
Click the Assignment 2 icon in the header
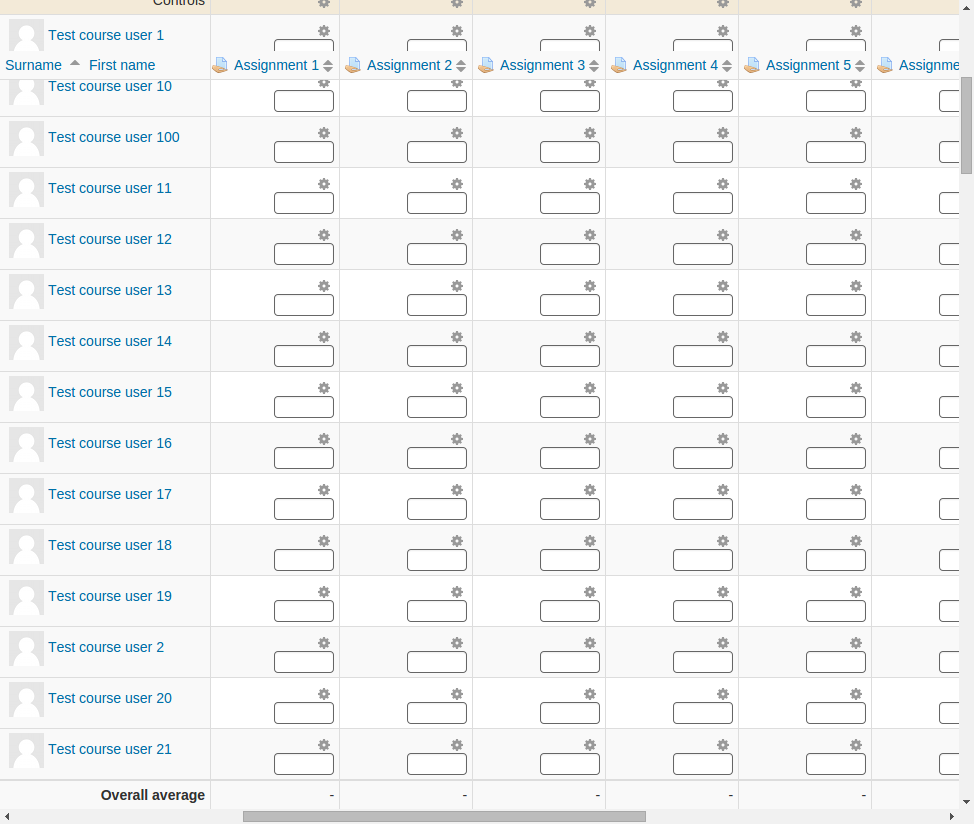coord(353,65)
